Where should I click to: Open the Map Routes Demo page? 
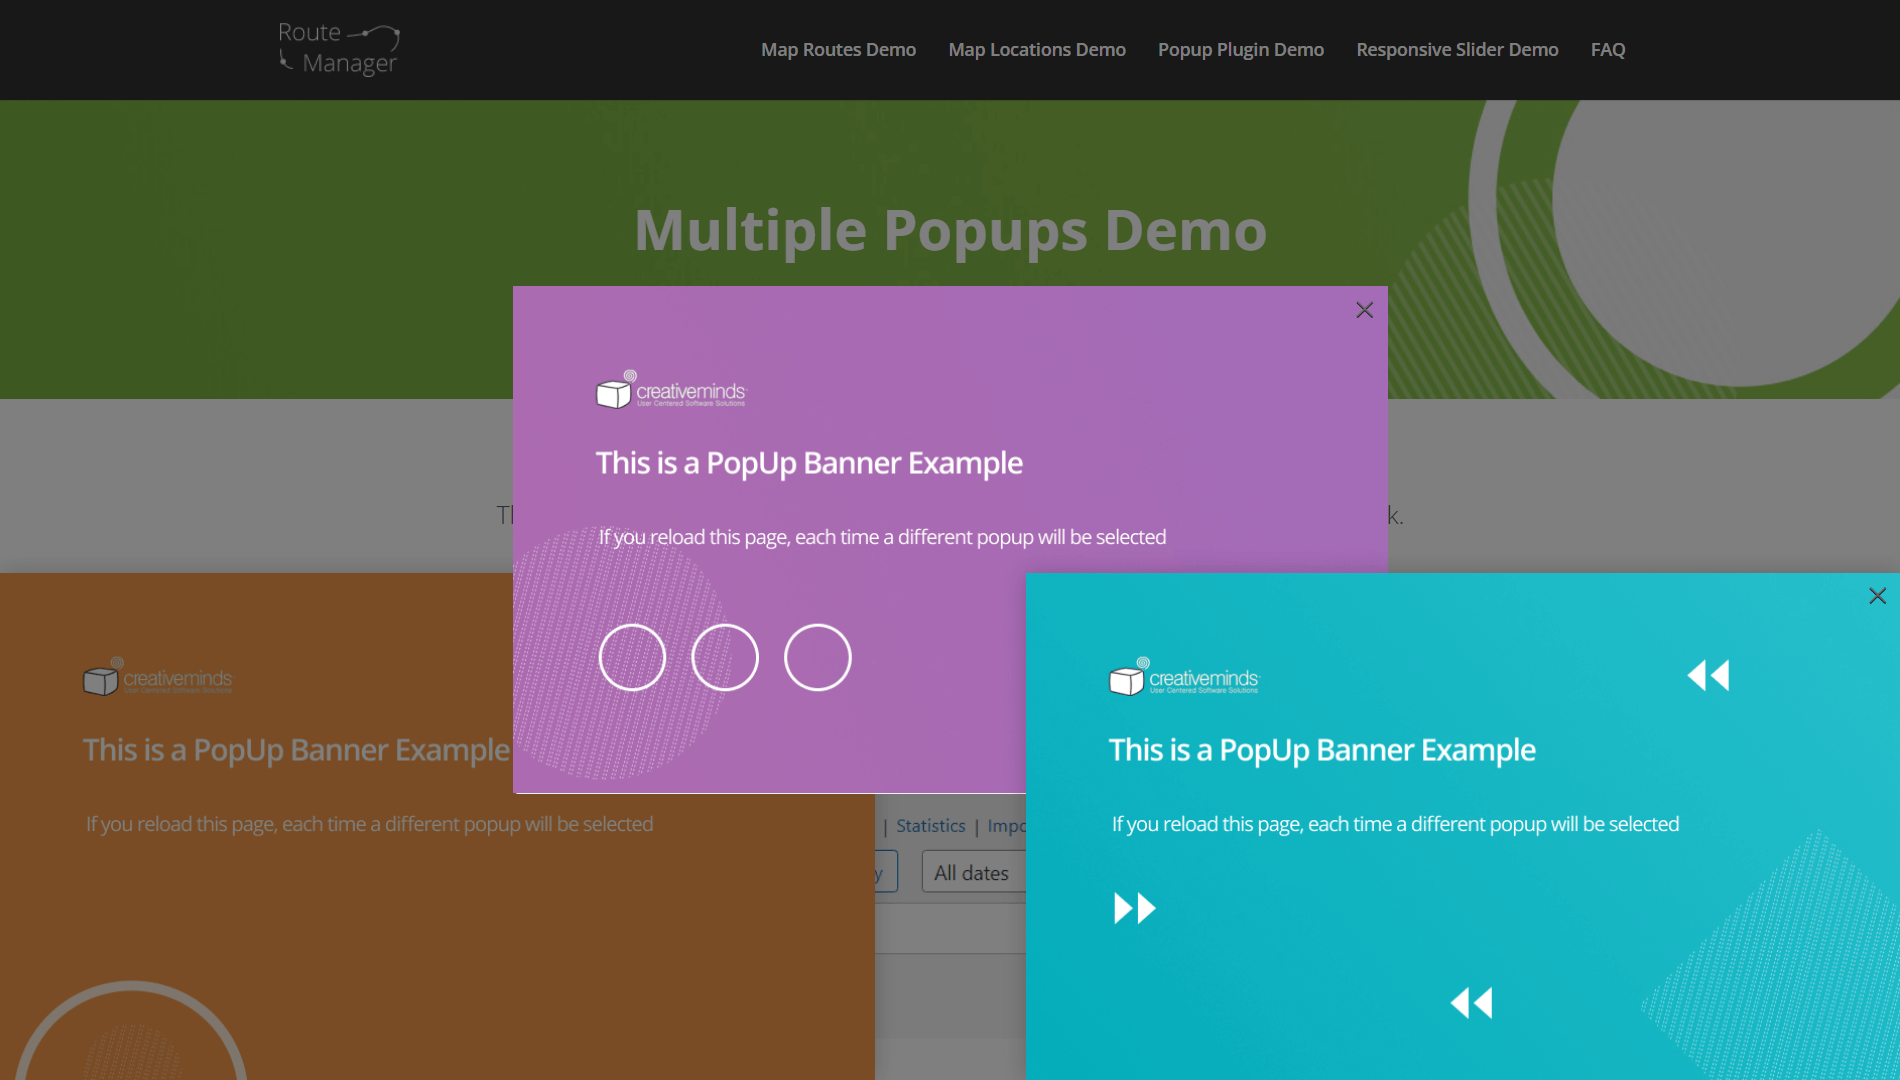point(838,49)
